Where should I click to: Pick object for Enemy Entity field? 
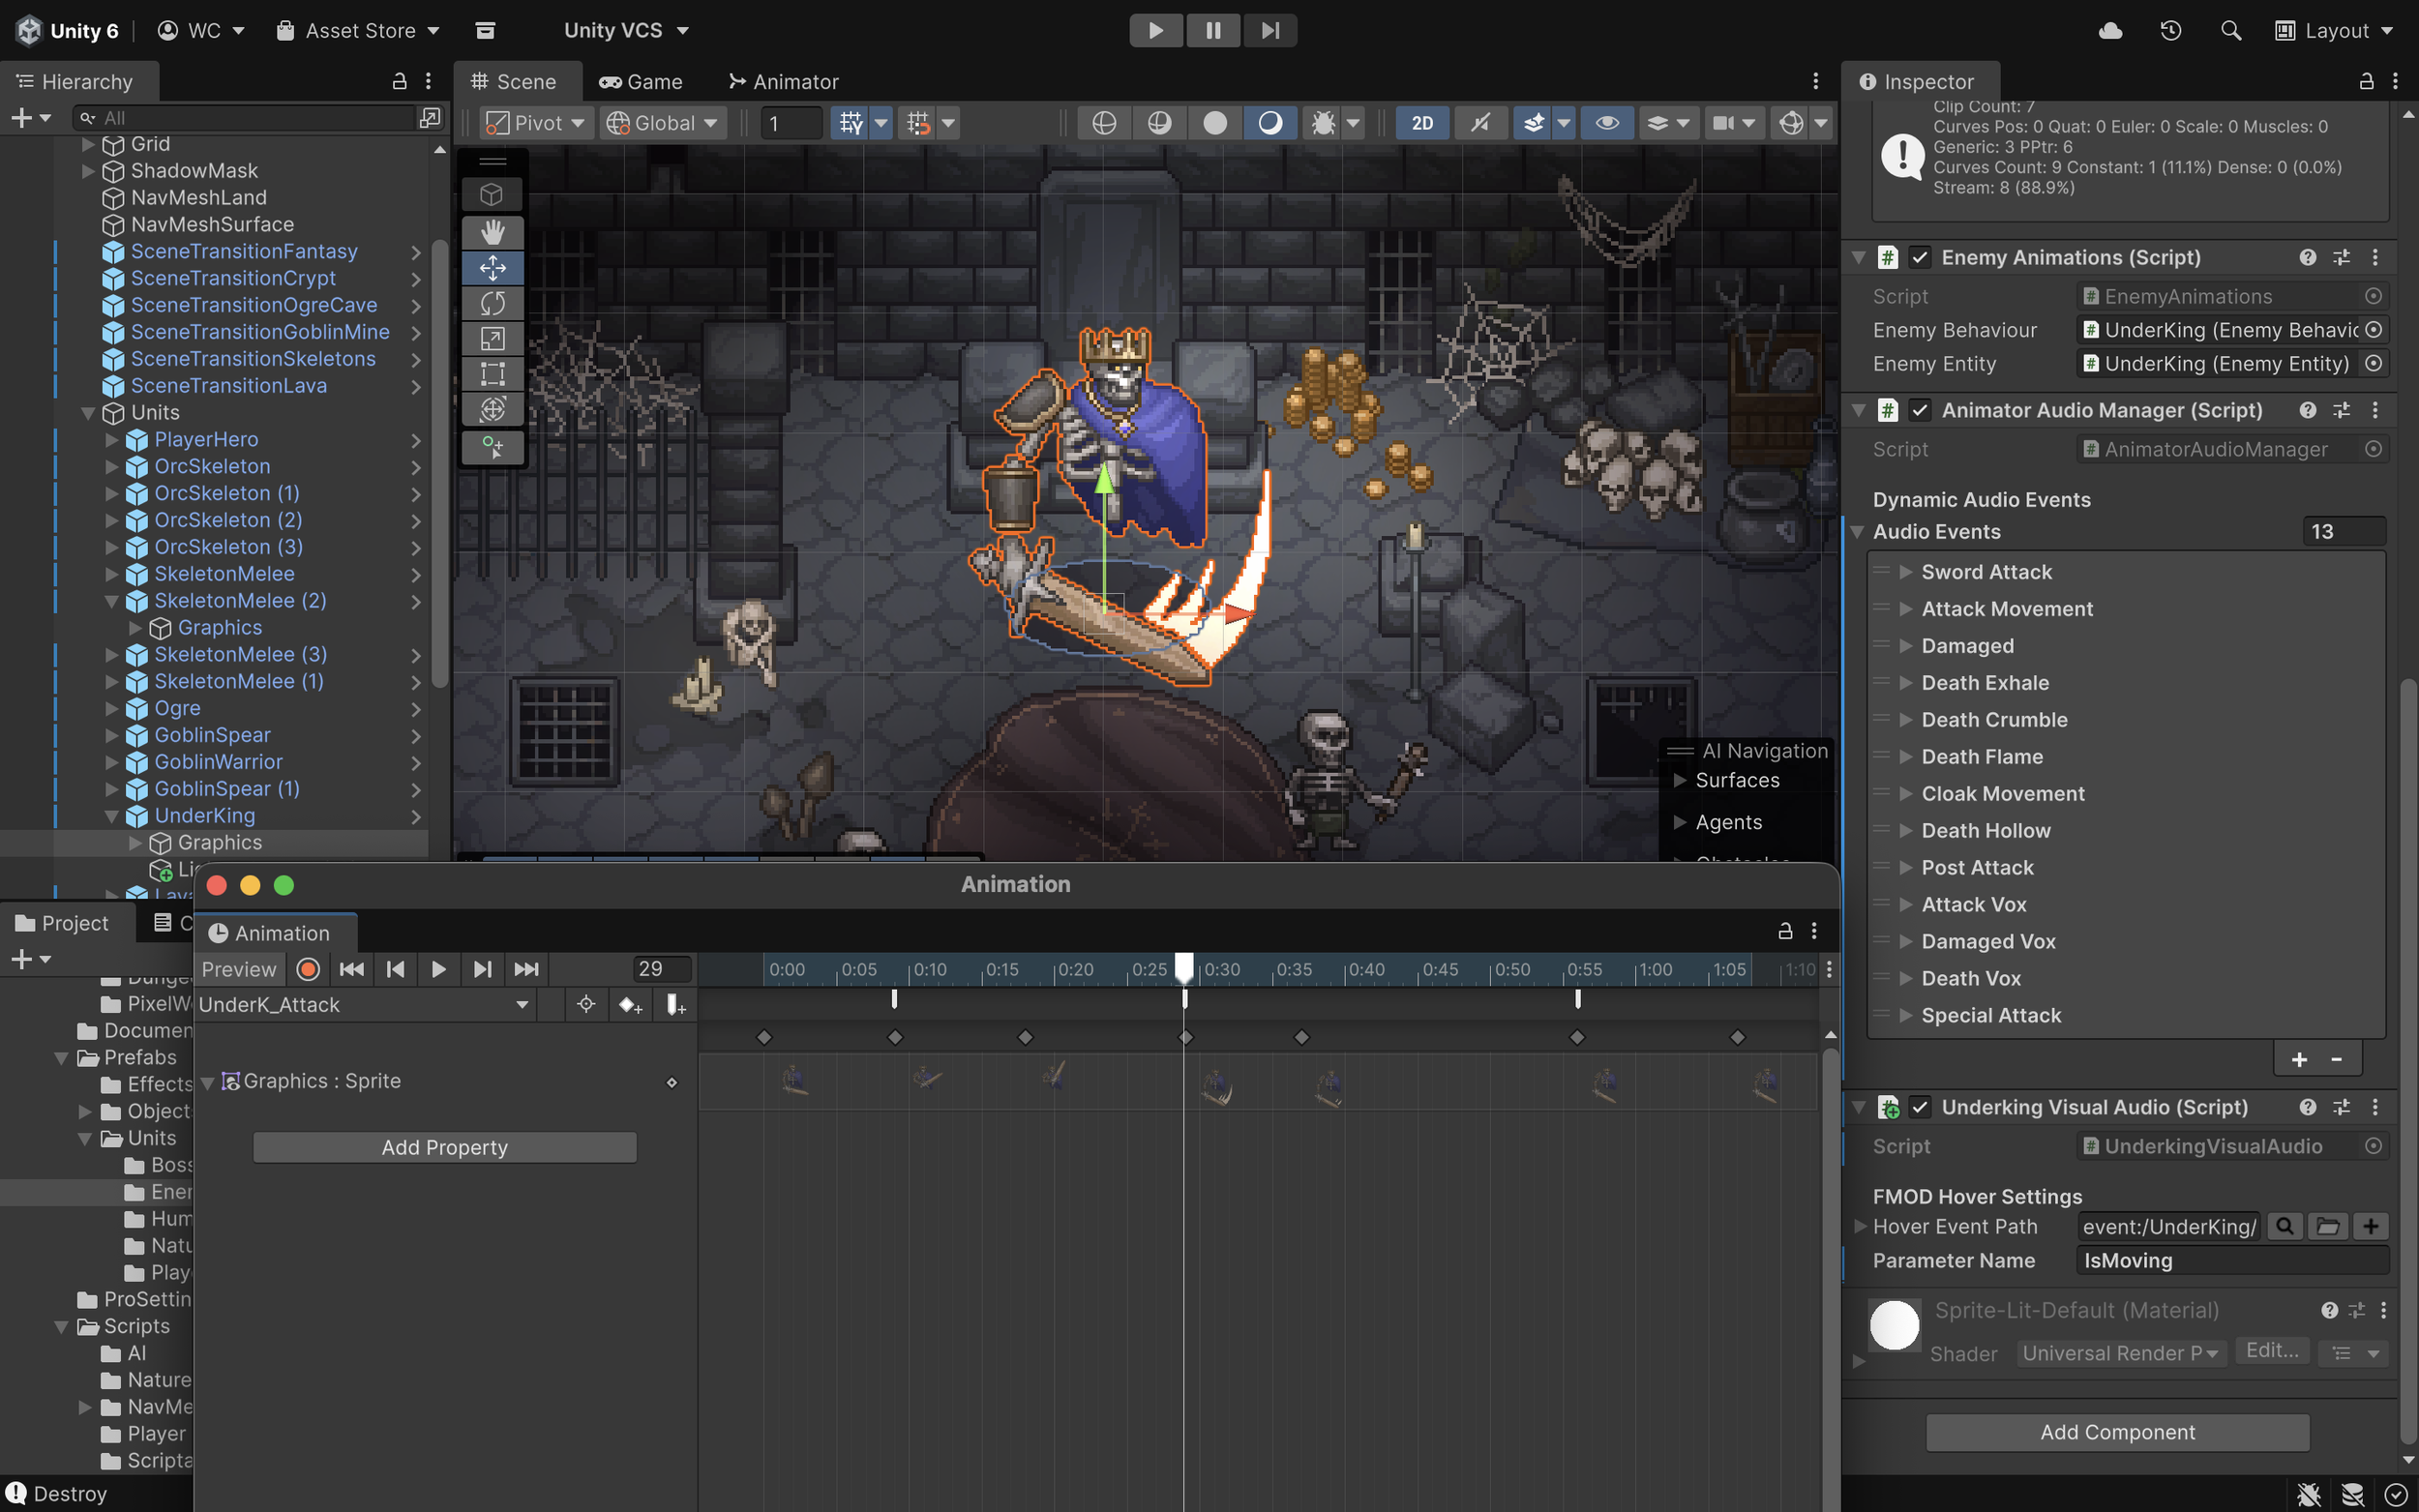[x=2374, y=363]
